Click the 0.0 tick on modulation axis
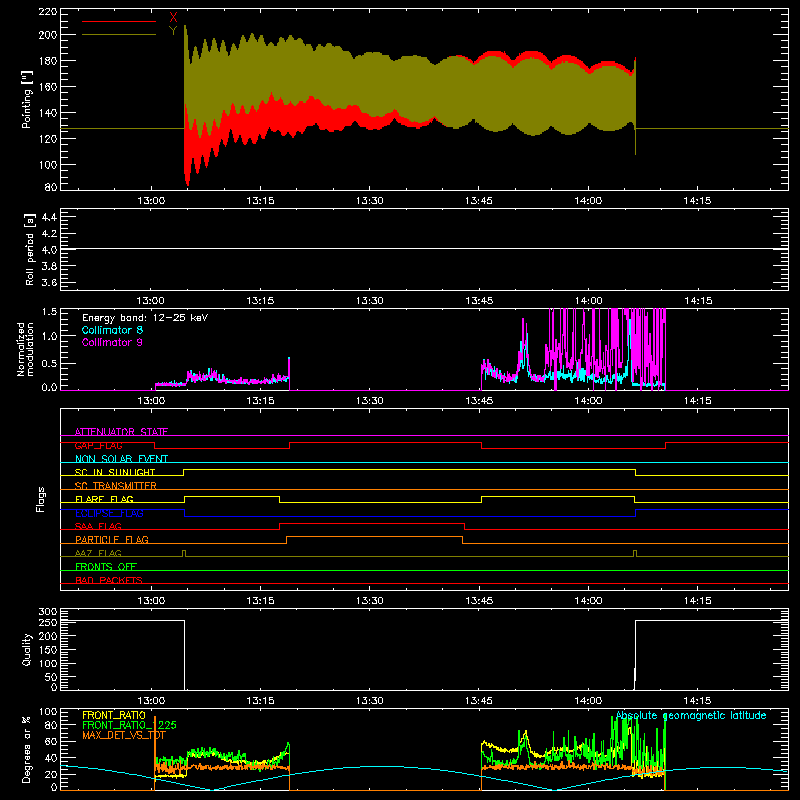This screenshot has height=800, width=800. 49,387
